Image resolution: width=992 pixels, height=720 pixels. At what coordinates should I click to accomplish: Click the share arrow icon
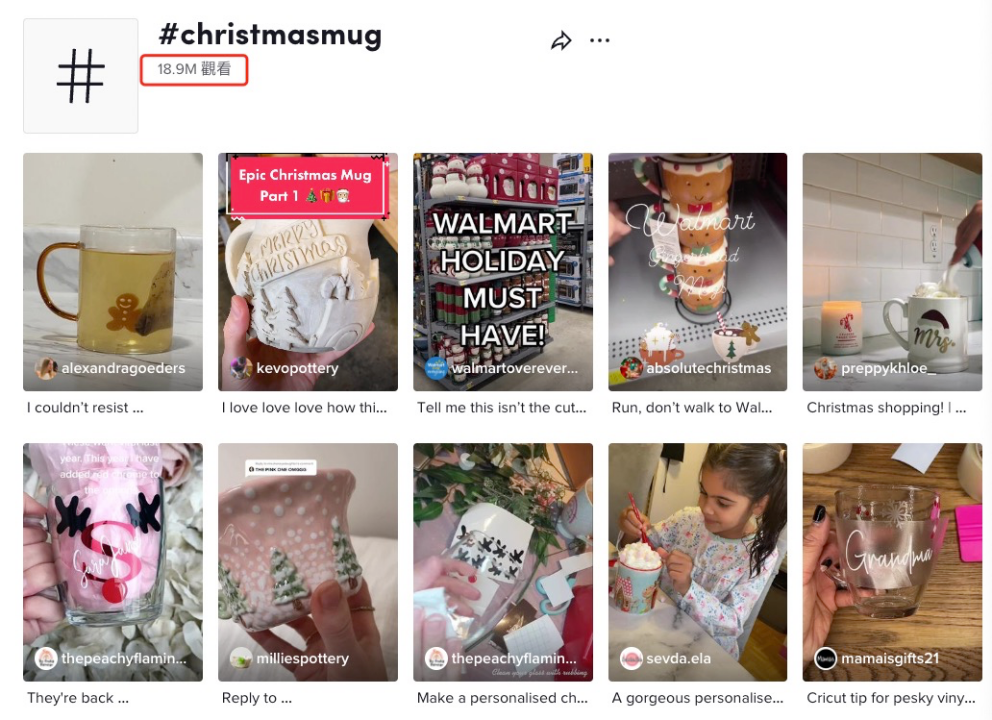click(x=561, y=41)
